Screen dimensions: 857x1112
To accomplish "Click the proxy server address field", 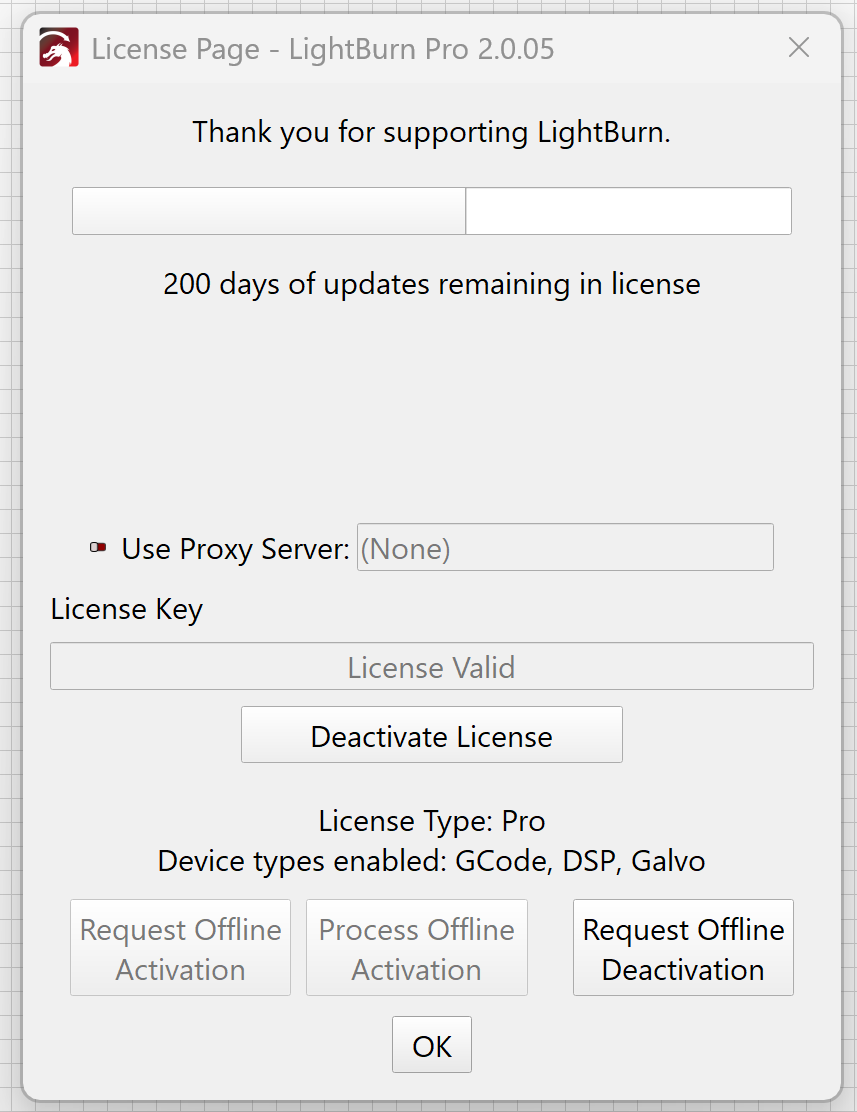I will [565, 548].
